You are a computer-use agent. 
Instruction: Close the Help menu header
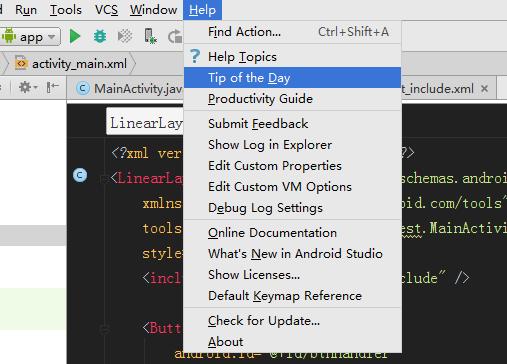pos(202,10)
